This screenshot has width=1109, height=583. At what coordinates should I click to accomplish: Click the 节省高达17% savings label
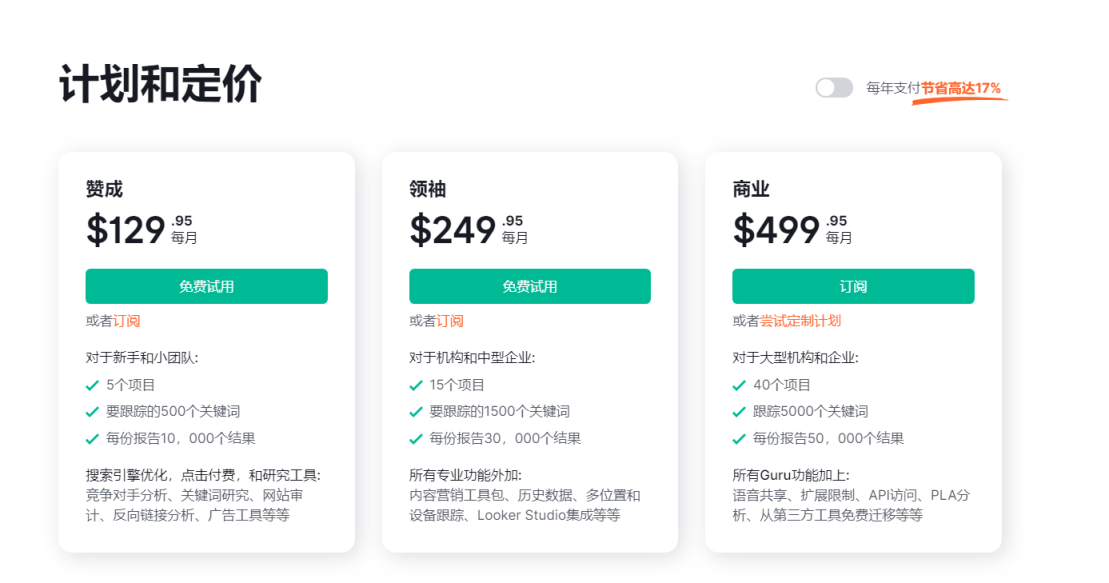coord(961,88)
